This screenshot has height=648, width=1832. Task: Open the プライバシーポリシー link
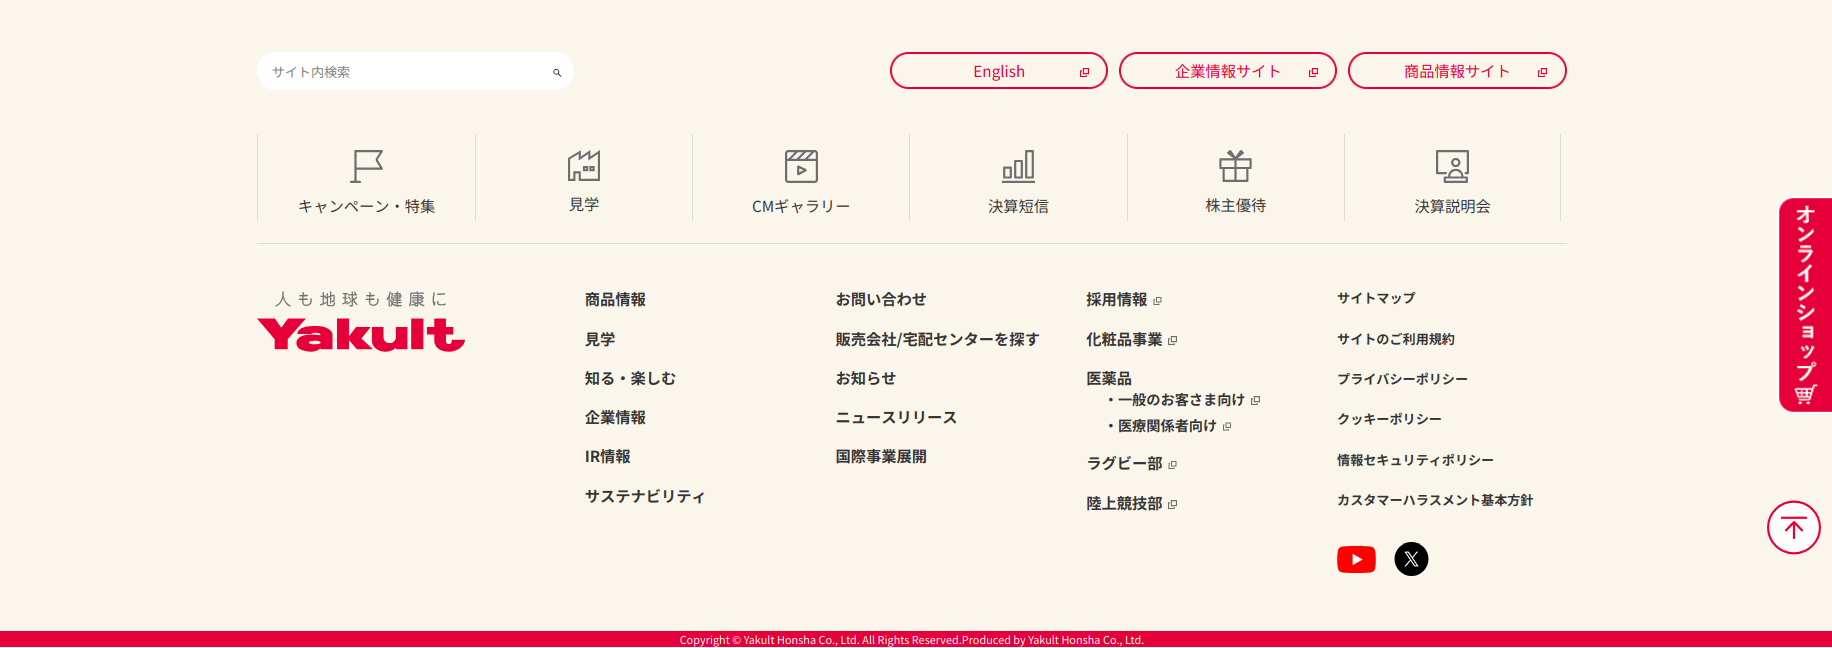click(1402, 379)
